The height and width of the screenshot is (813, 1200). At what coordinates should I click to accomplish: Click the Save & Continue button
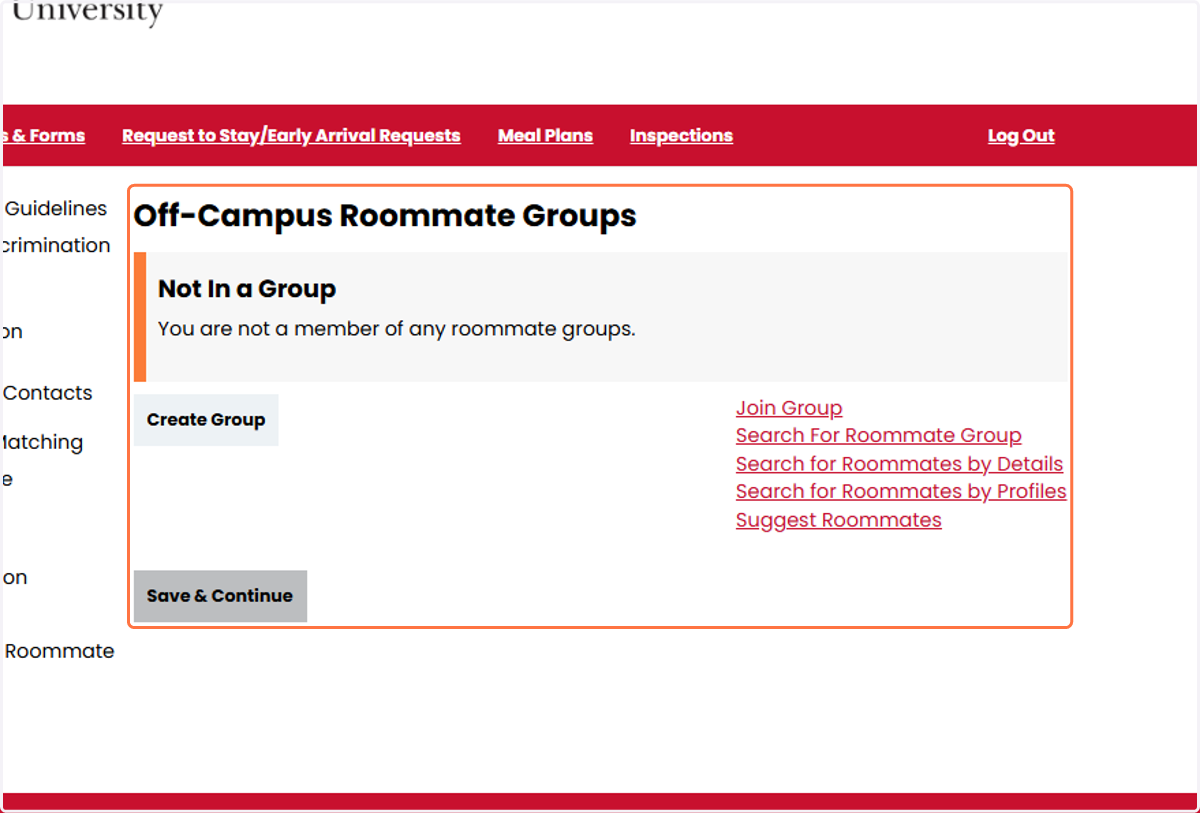pyautogui.click(x=220, y=596)
